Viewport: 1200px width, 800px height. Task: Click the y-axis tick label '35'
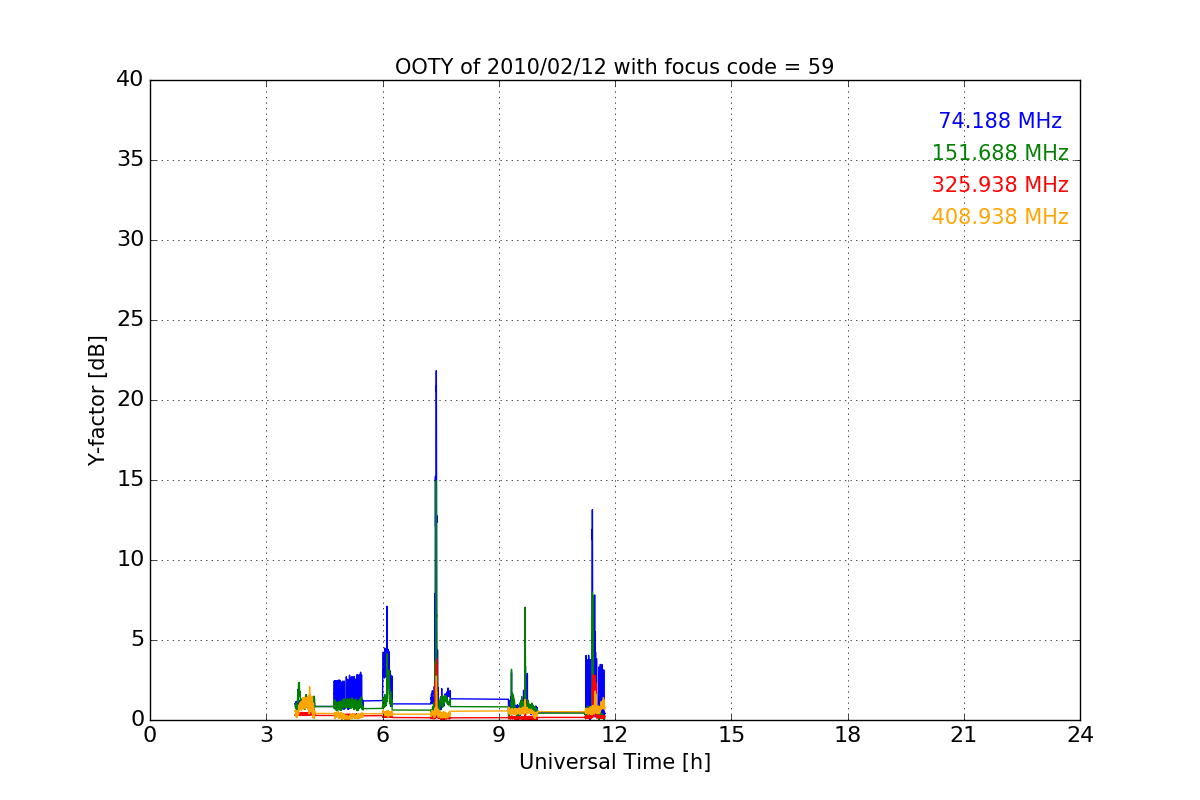point(130,160)
